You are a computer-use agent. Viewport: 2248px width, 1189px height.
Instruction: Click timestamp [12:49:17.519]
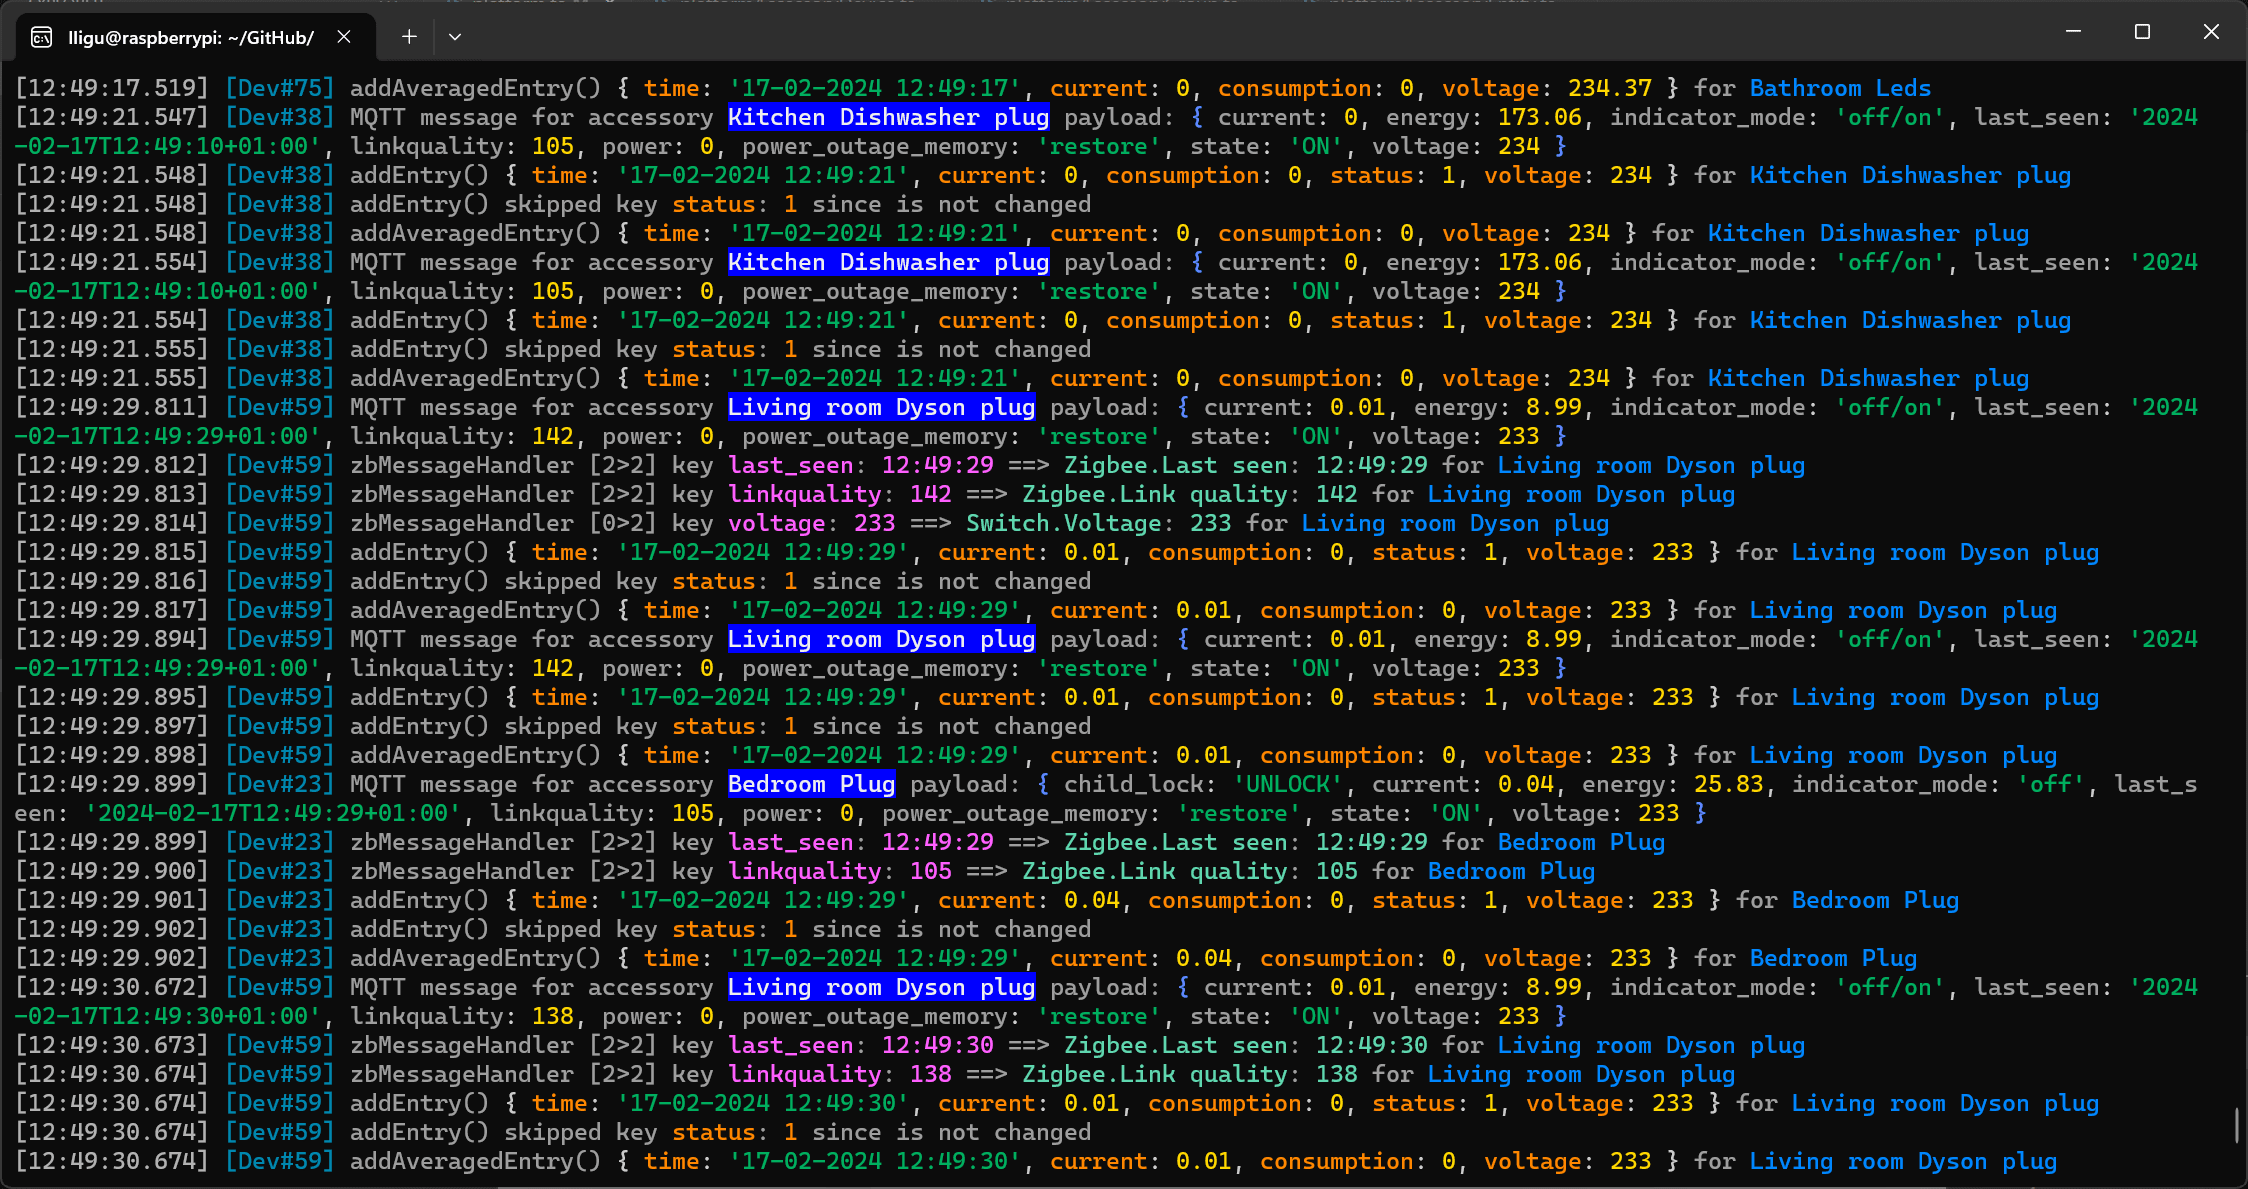coord(112,88)
